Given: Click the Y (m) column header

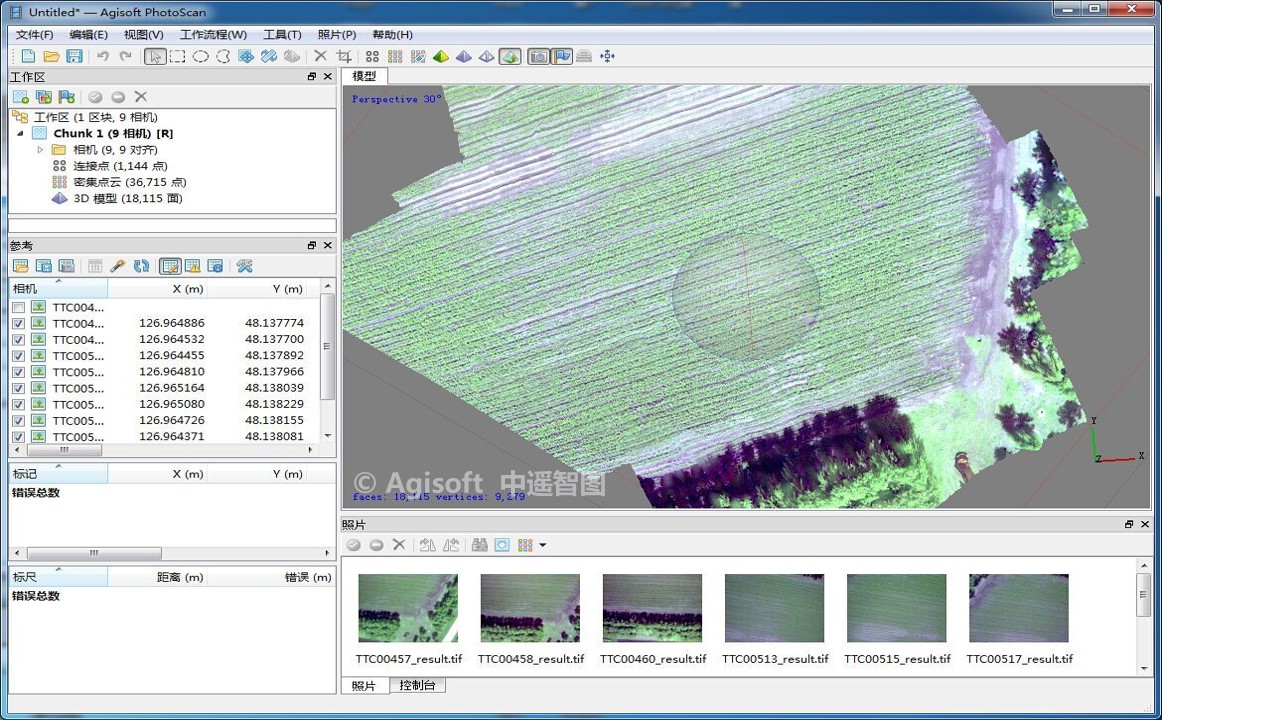Looking at the screenshot, I should pyautogui.click(x=287, y=289).
